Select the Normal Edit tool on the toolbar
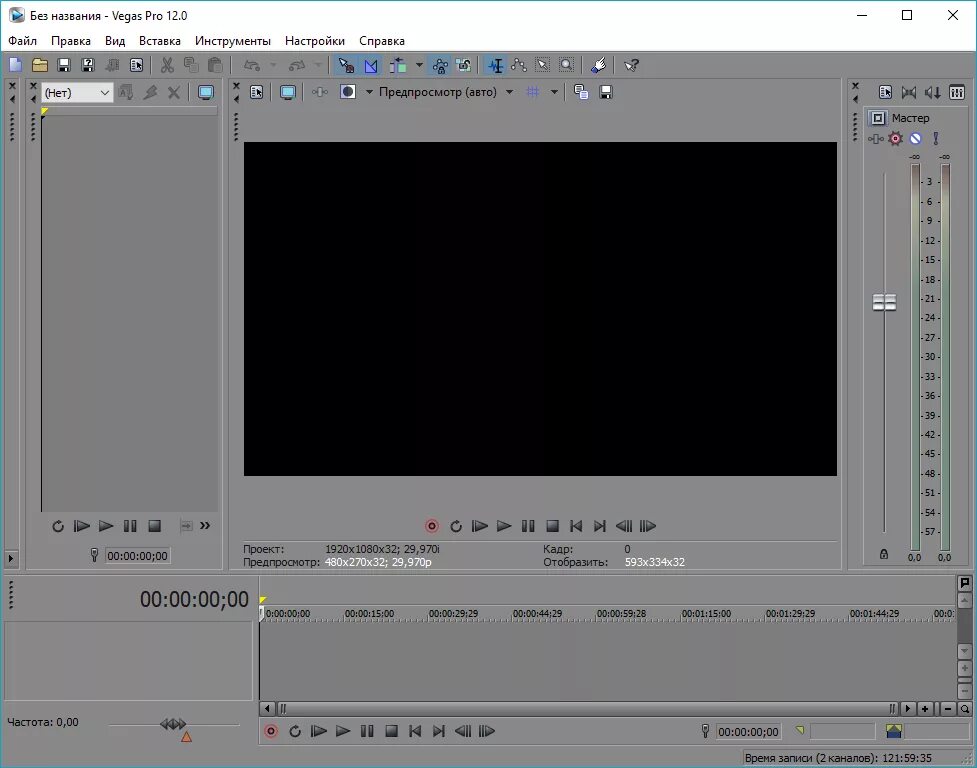The height and width of the screenshot is (768, 977). pyautogui.click(x=497, y=65)
